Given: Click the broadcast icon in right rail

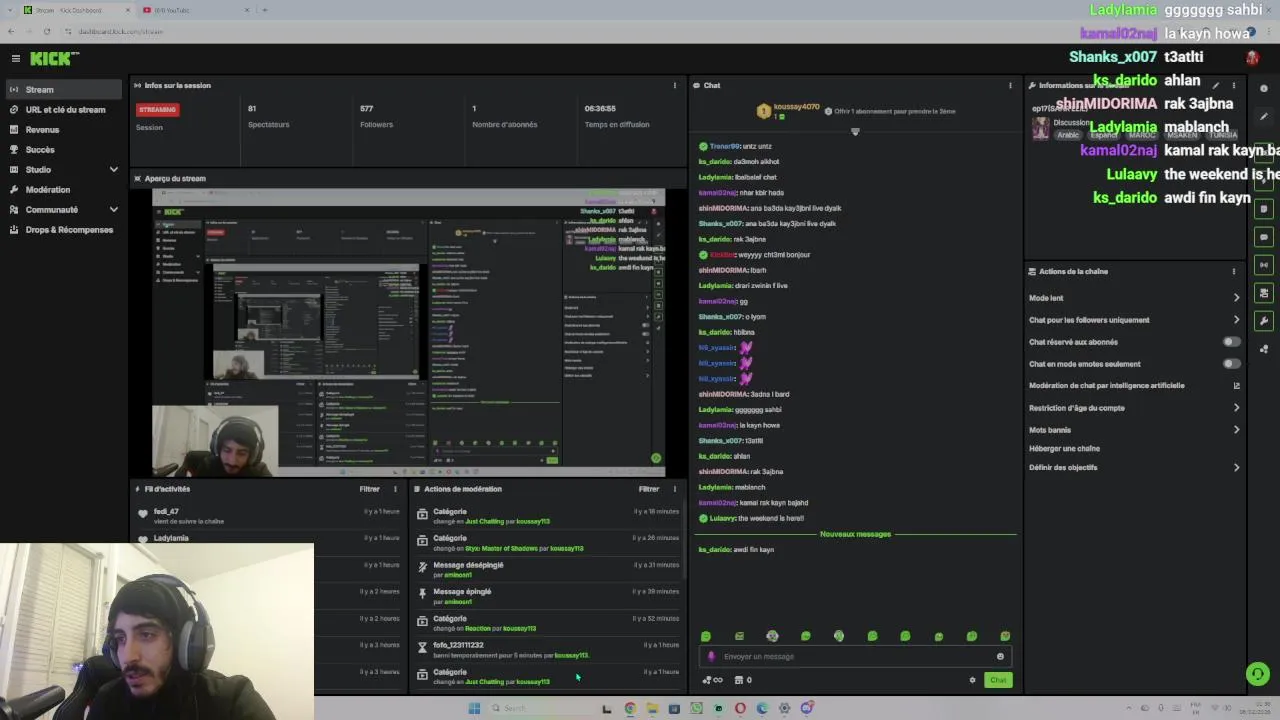Looking at the screenshot, I should [1264, 265].
